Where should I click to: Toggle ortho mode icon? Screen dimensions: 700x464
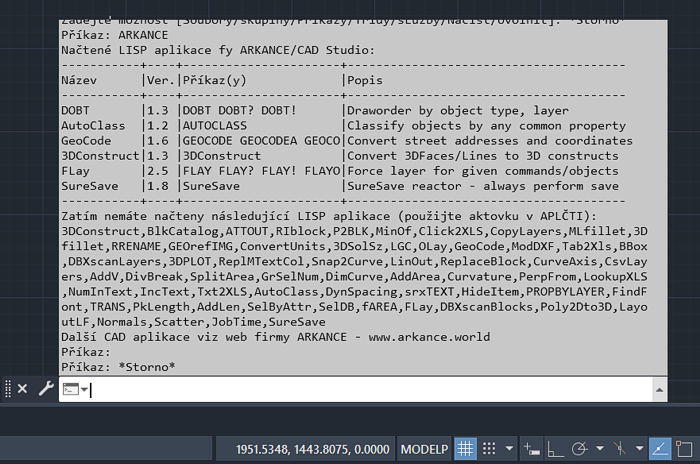[x=555, y=449]
